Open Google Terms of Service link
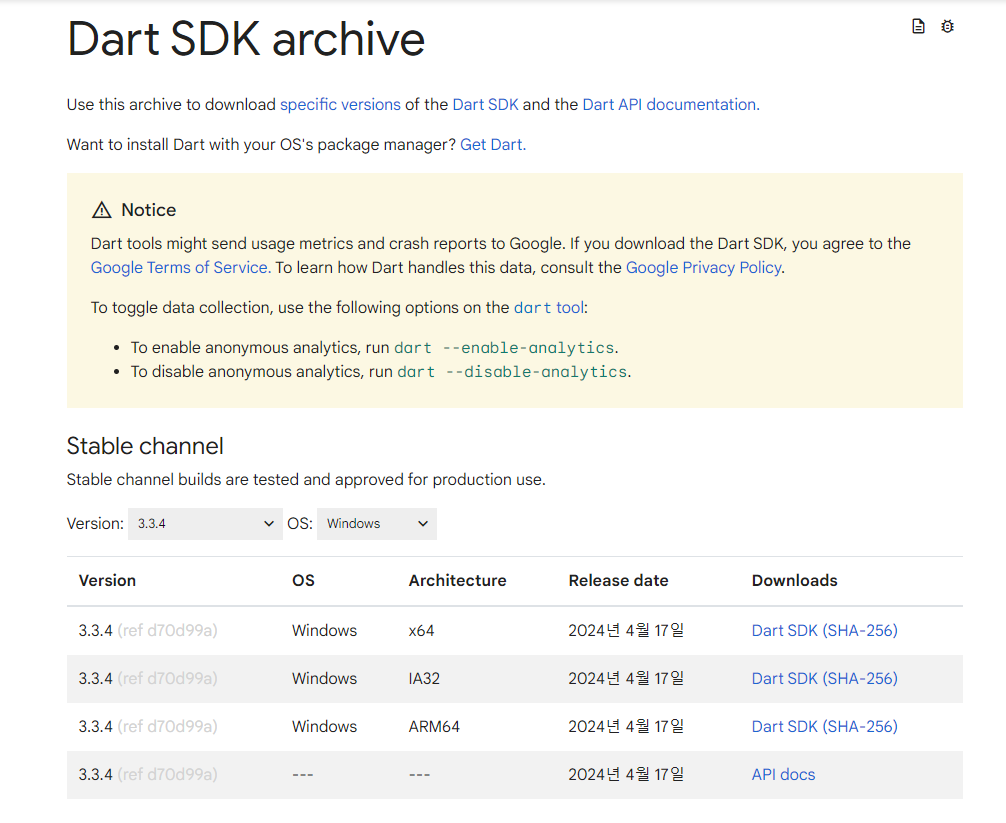Image resolution: width=1006 pixels, height=823 pixels. [179, 267]
